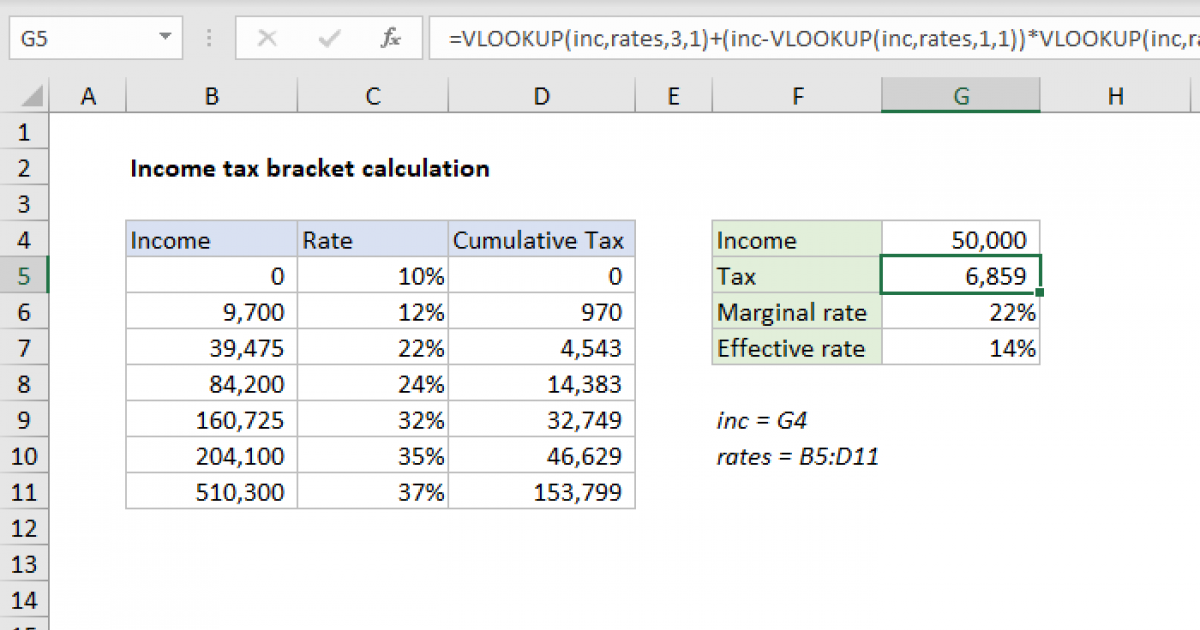
Task: Expand the Name Box dropdown arrow
Action: tap(164, 39)
